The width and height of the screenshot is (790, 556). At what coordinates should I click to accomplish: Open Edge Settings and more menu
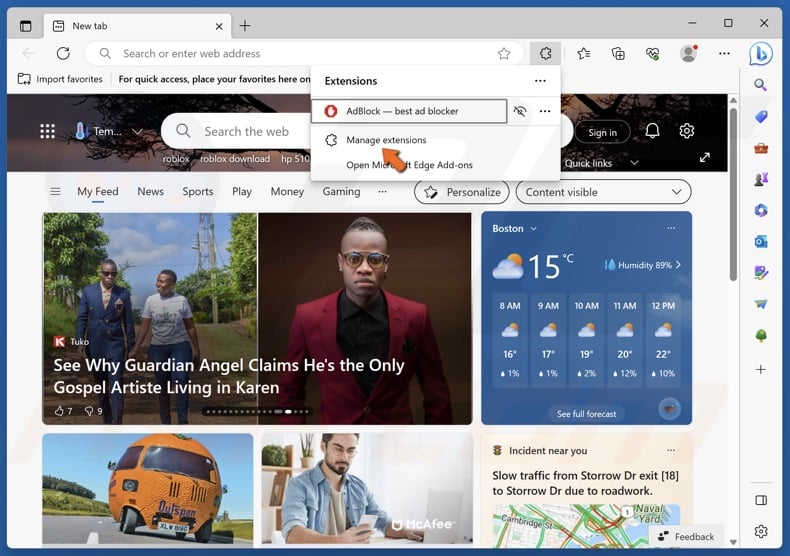725,53
